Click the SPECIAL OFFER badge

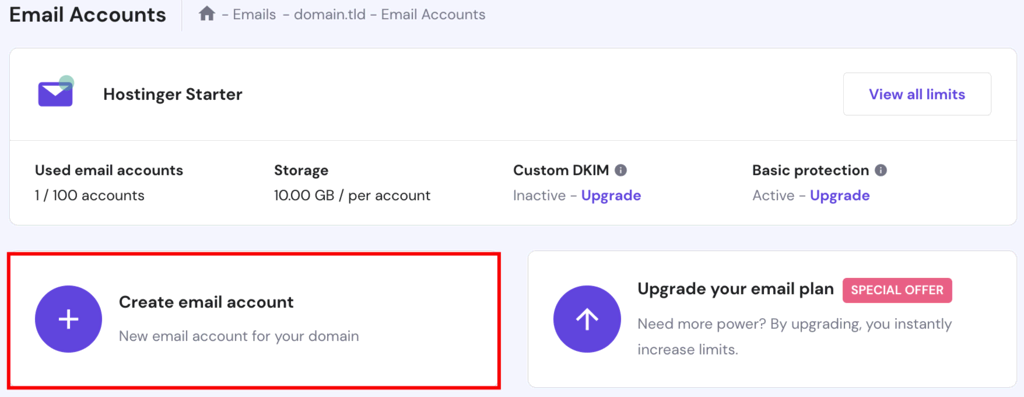(x=897, y=291)
